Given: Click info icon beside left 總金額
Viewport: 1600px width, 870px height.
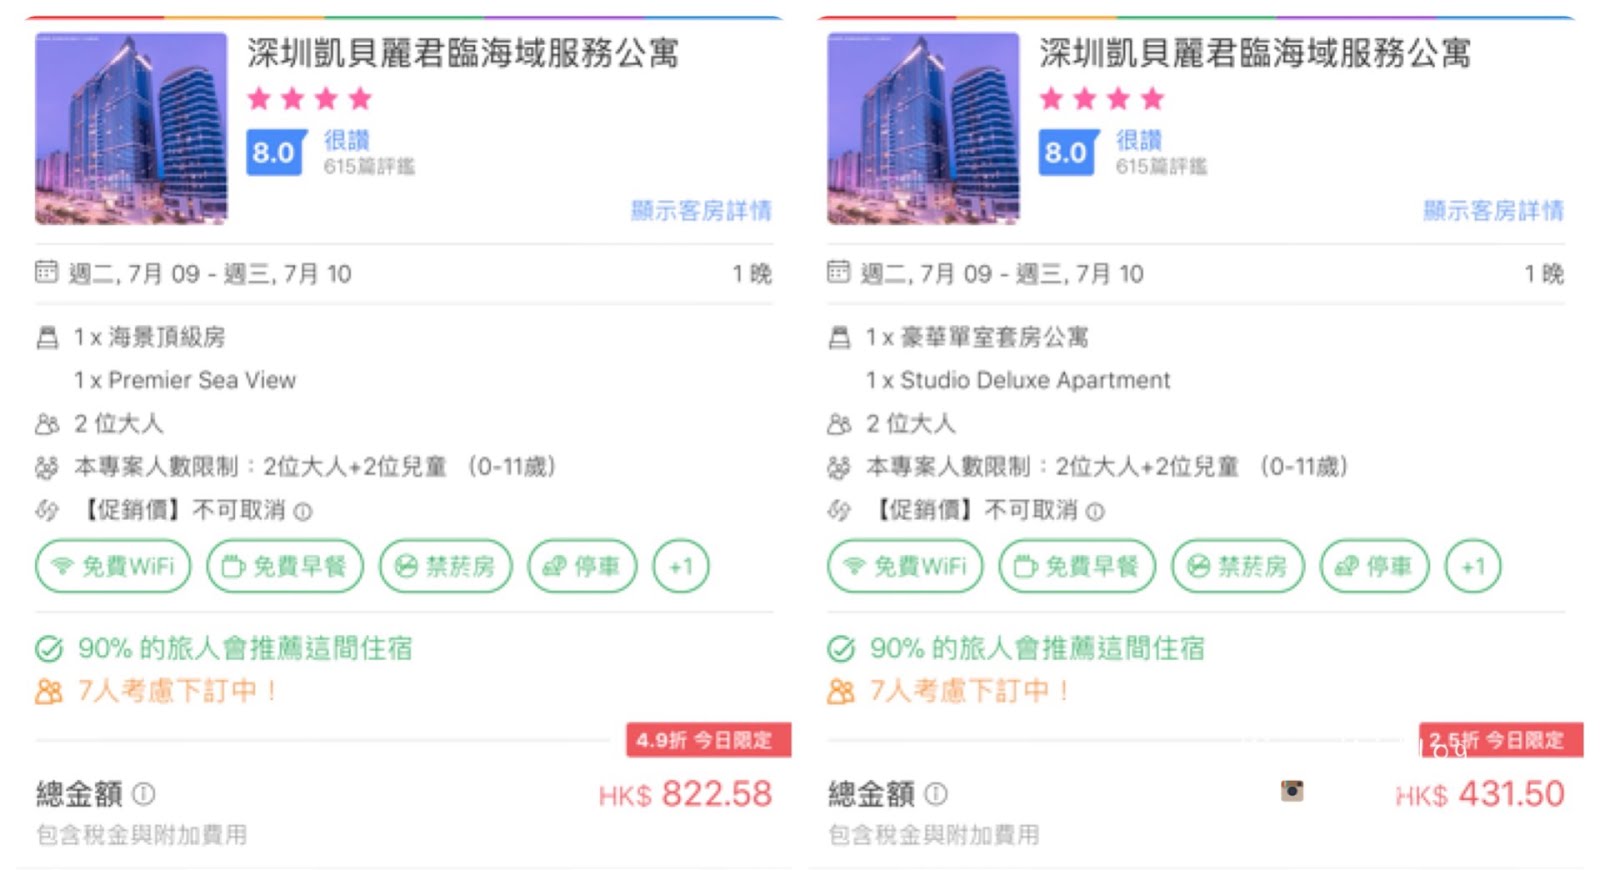Looking at the screenshot, I should [144, 794].
